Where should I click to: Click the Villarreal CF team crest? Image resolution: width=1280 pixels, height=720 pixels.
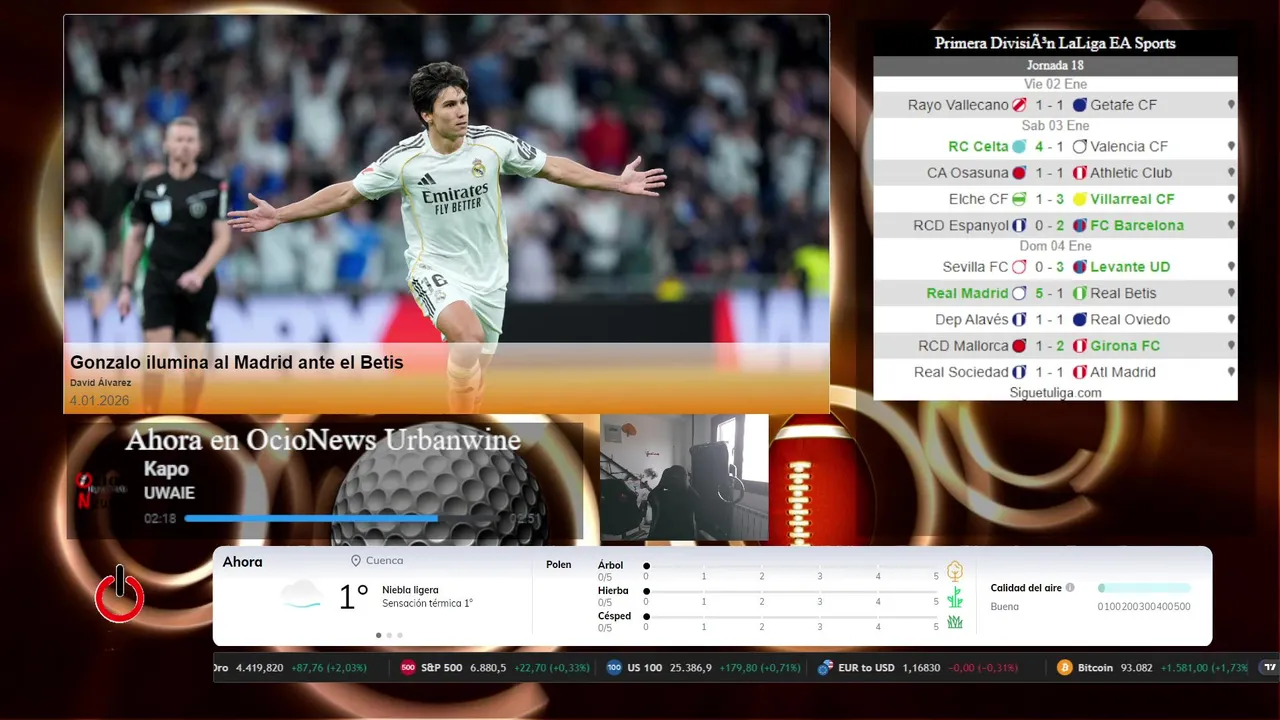click(x=1080, y=199)
